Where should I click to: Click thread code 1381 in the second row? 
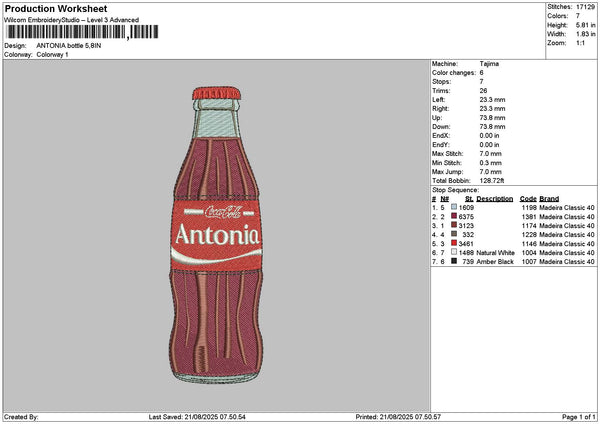pyautogui.click(x=529, y=217)
